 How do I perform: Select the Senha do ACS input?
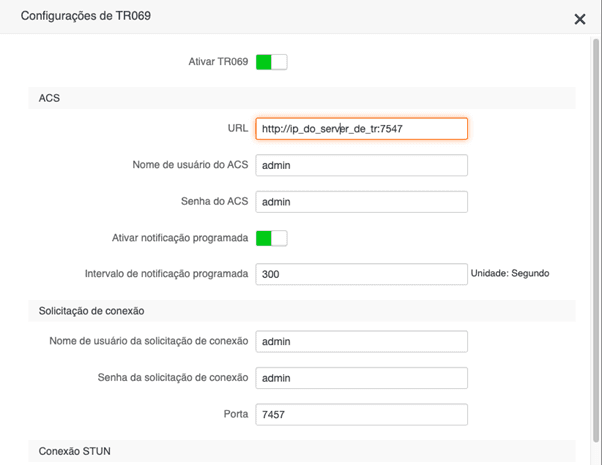361,202
